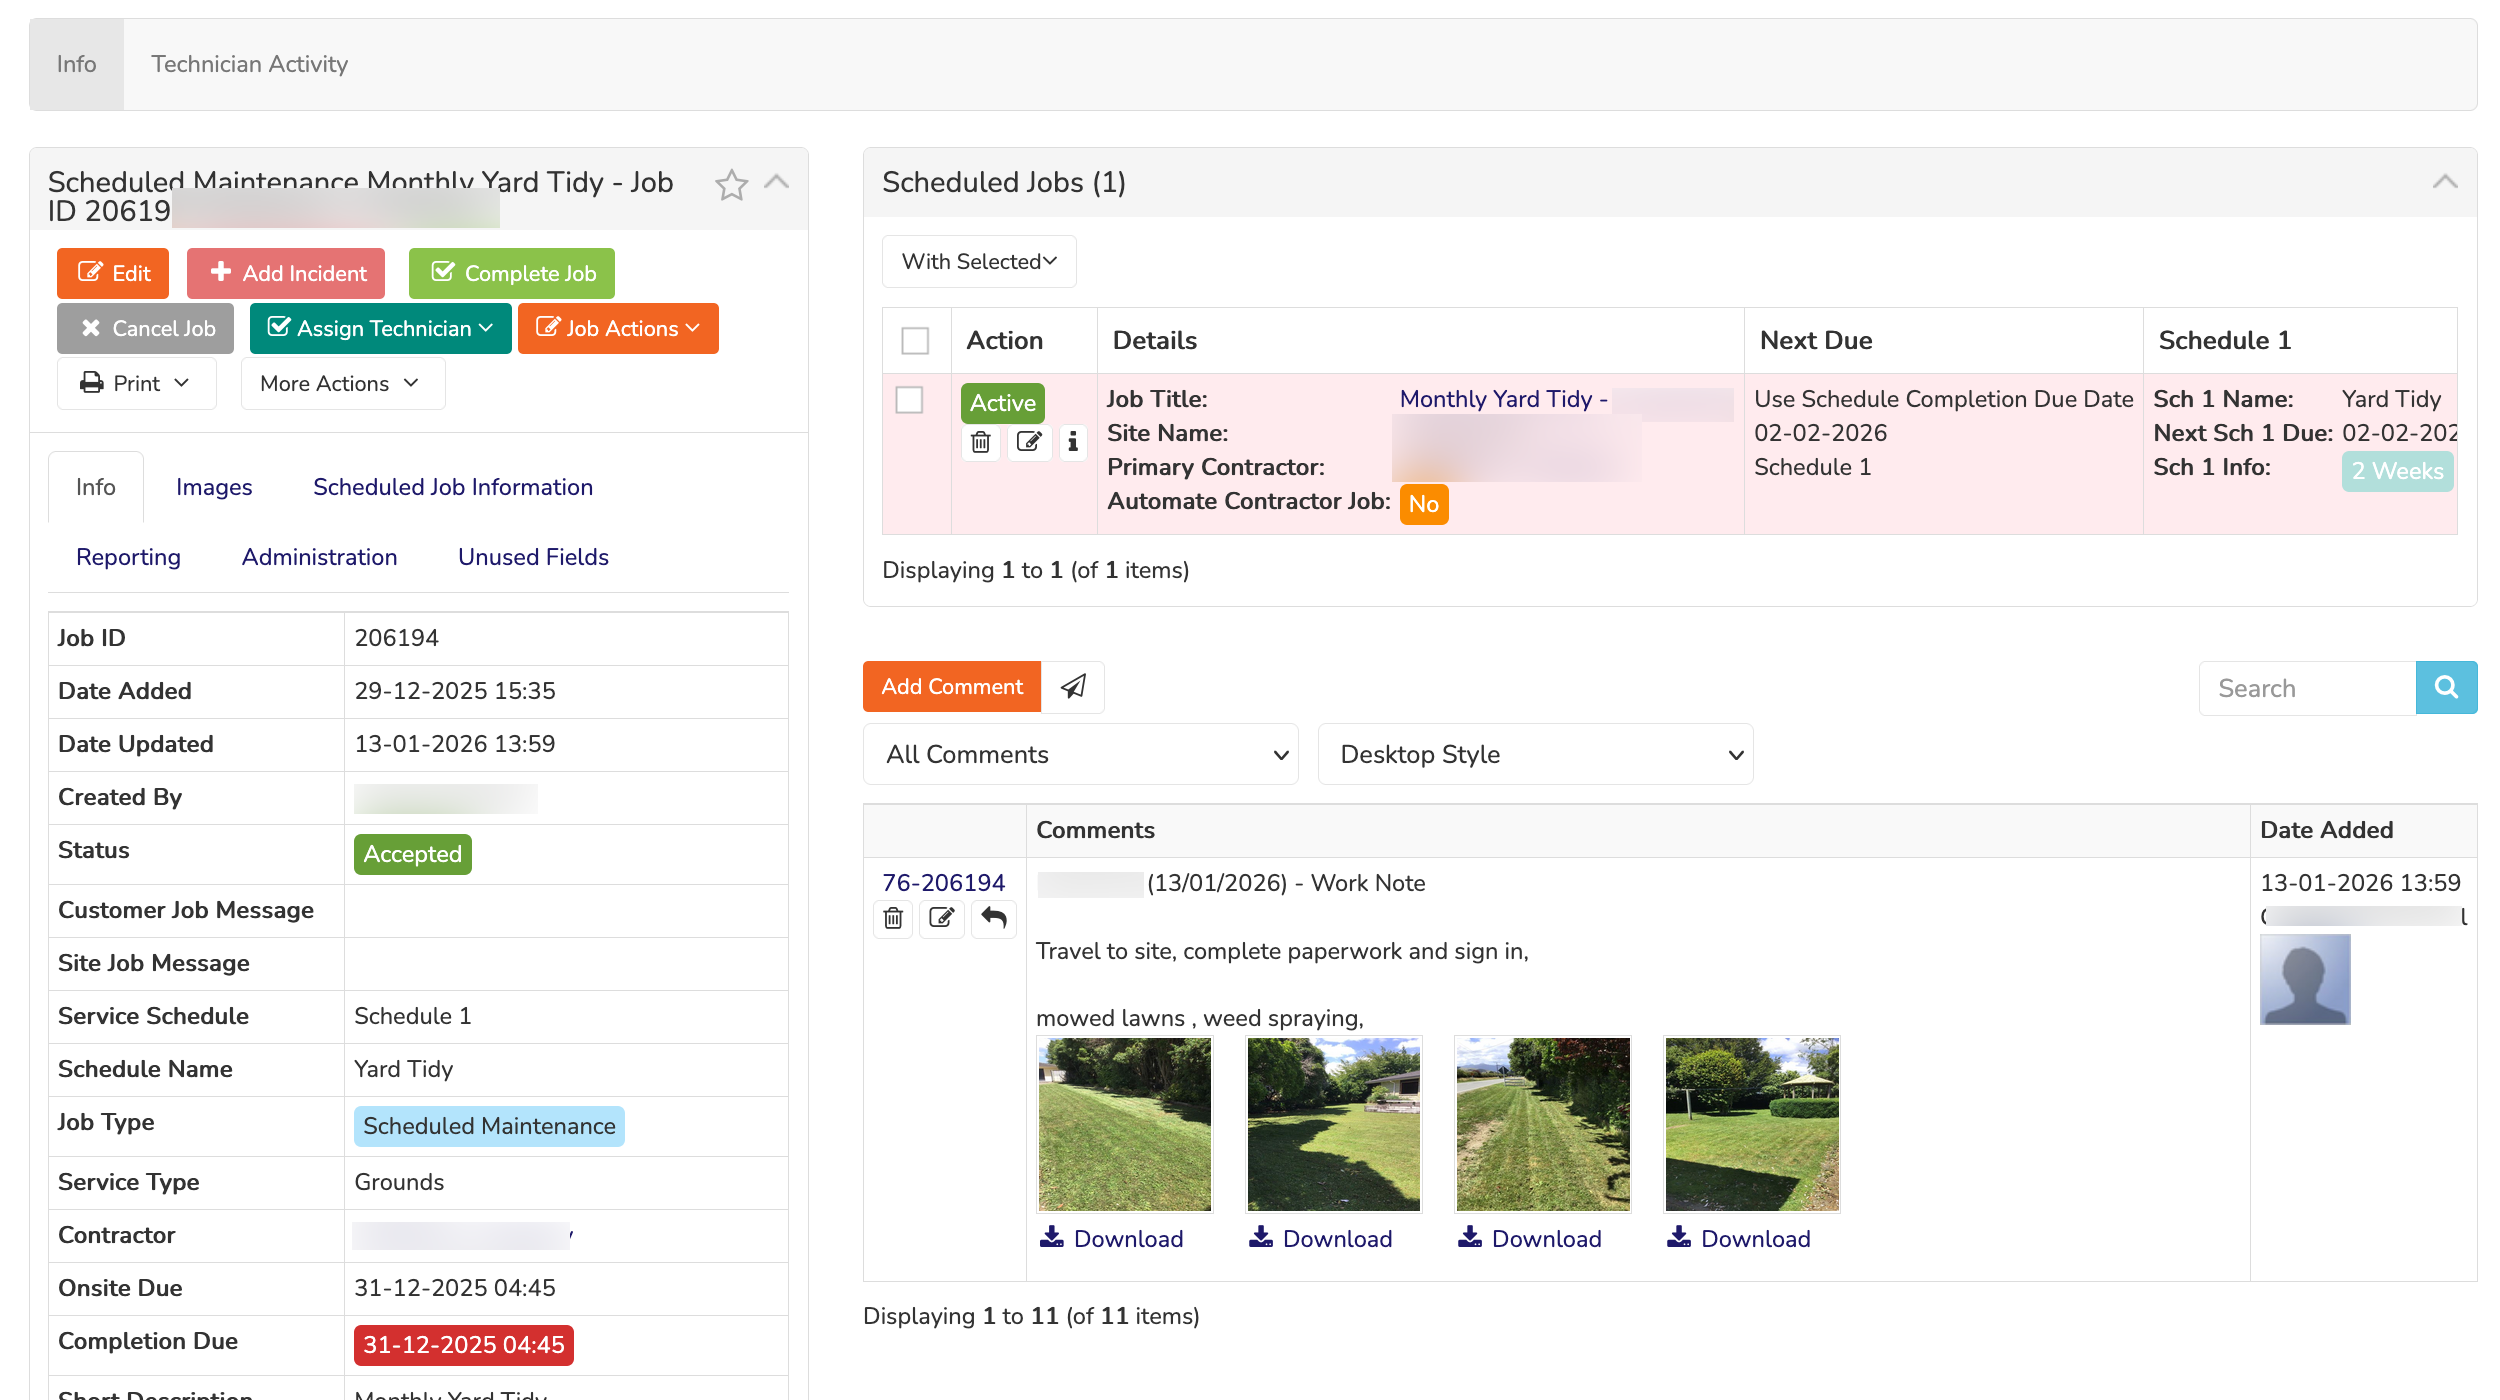
Task: Reply to the work note comment
Action: coord(993,918)
